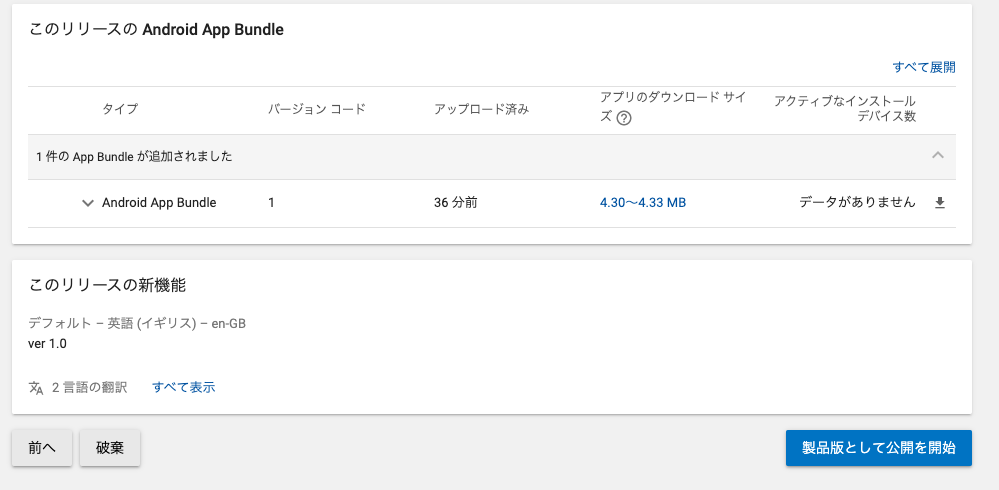
Task: Select the アップロード済み column header
Action: tap(482, 109)
